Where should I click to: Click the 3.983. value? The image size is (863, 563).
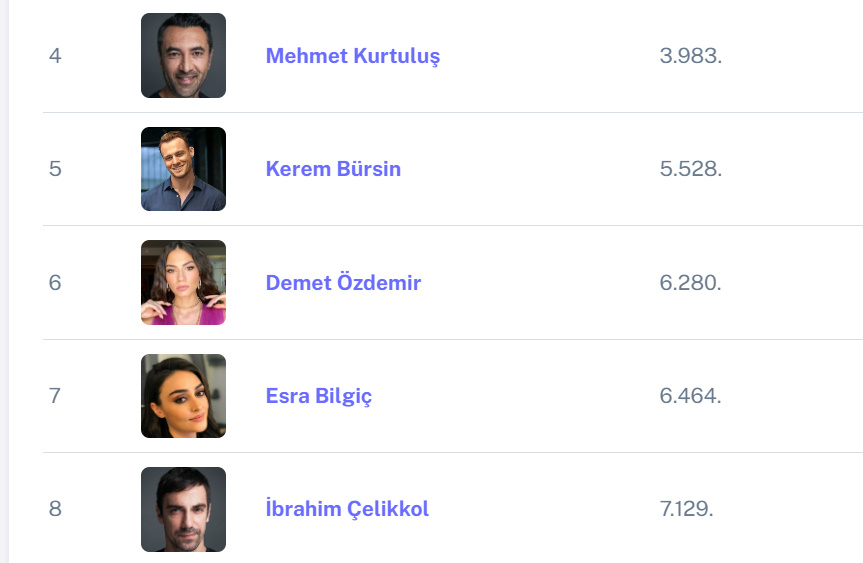(x=690, y=56)
